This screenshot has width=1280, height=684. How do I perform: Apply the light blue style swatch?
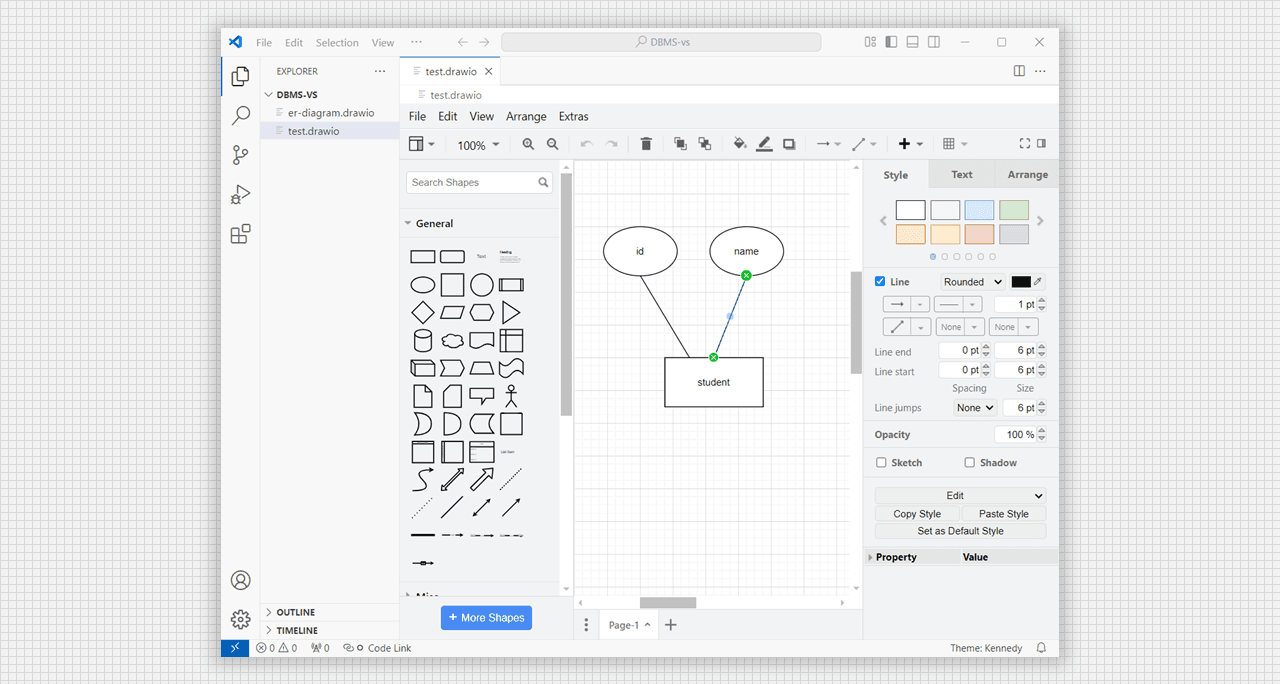979,210
